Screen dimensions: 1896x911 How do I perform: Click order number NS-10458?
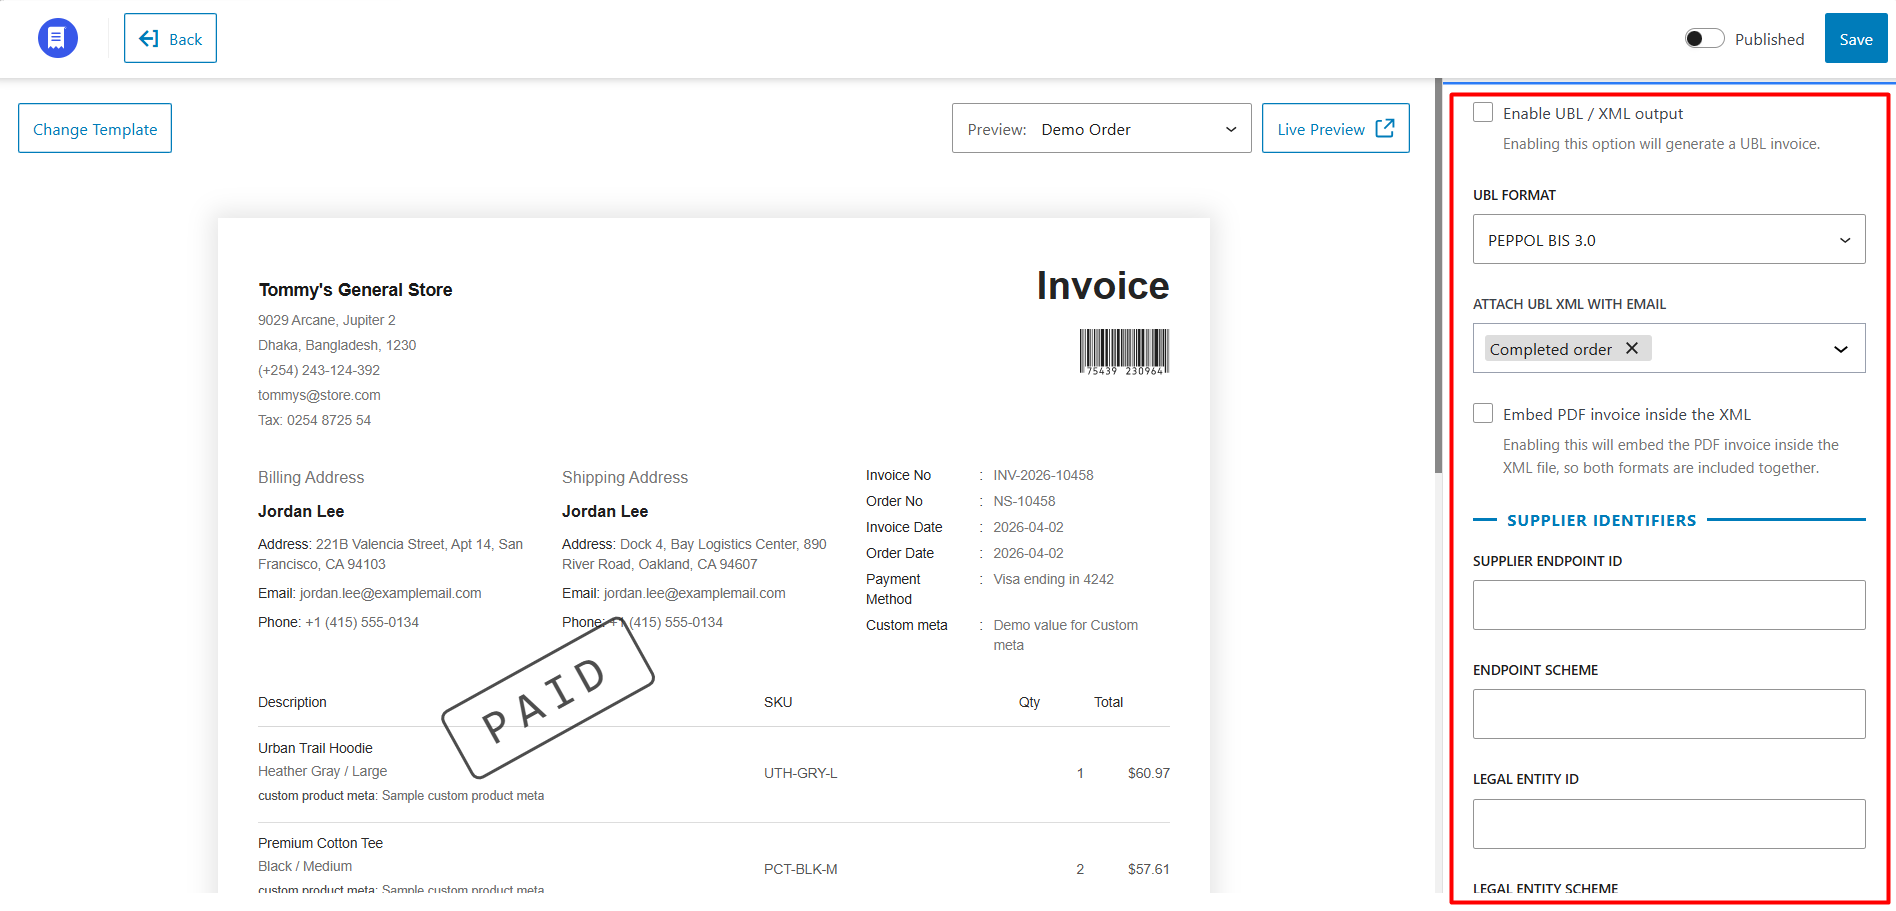(x=1024, y=501)
